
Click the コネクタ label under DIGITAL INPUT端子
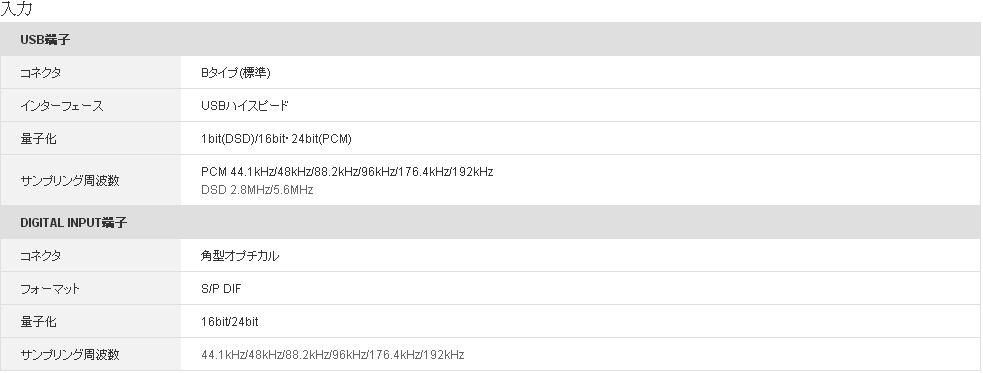pos(41,256)
